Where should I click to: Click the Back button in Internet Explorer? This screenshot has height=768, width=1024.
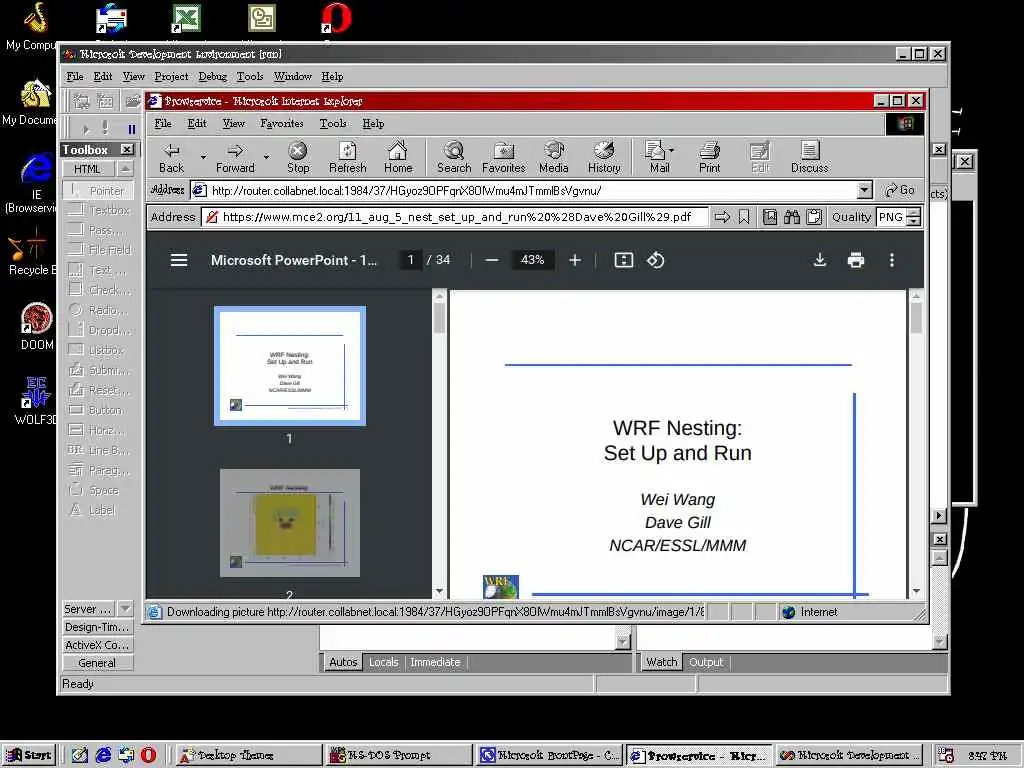[x=172, y=158]
